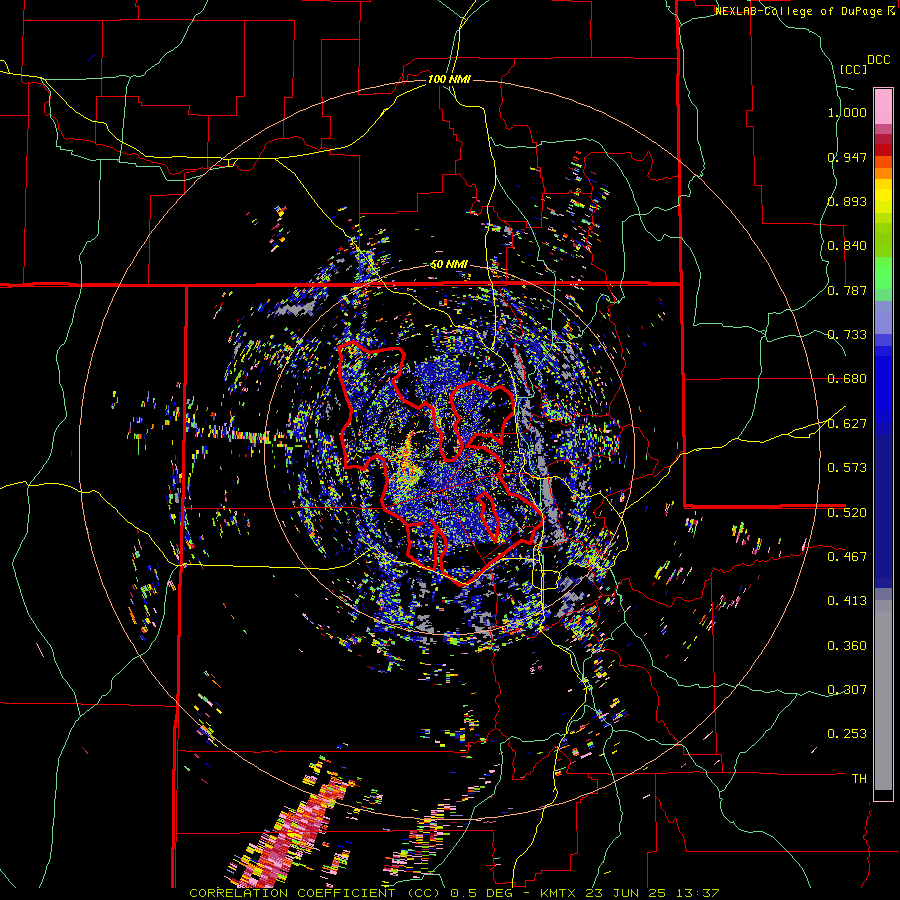900x900 pixels.
Task: Select the 0.467 legend value
Action: coord(847,557)
